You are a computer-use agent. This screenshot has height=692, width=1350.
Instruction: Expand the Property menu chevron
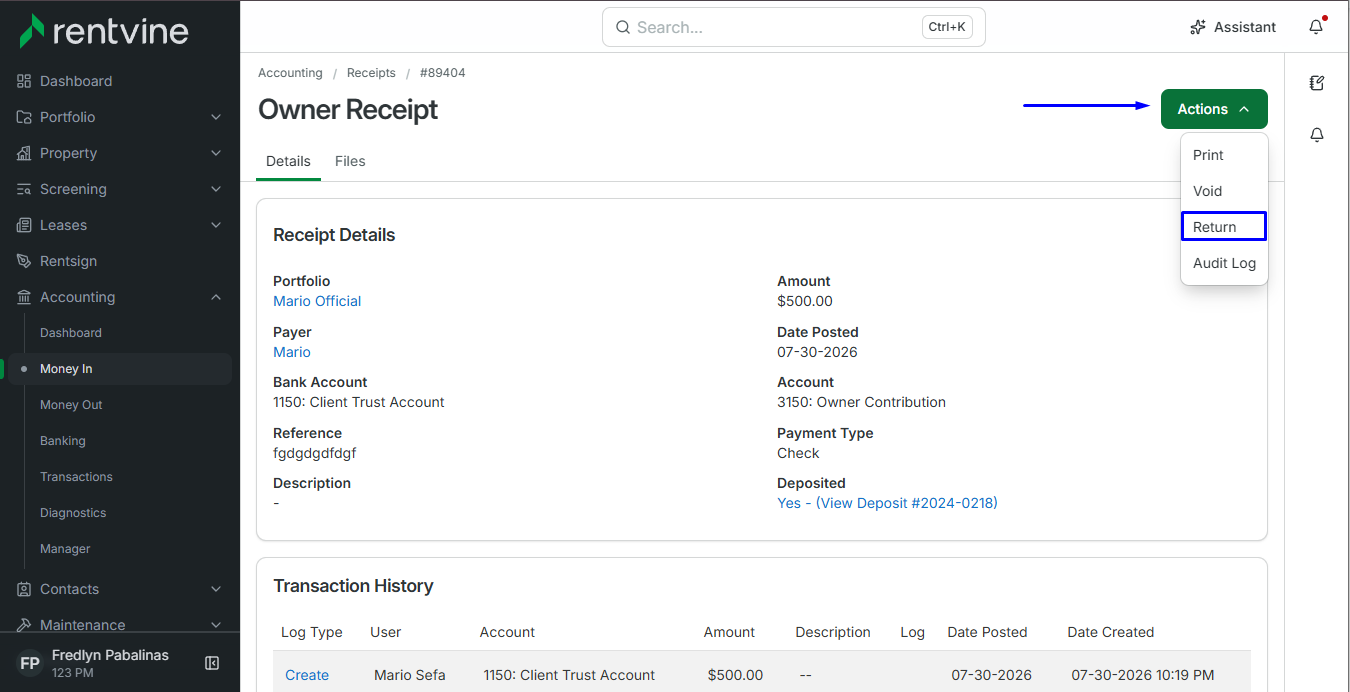[x=216, y=153]
